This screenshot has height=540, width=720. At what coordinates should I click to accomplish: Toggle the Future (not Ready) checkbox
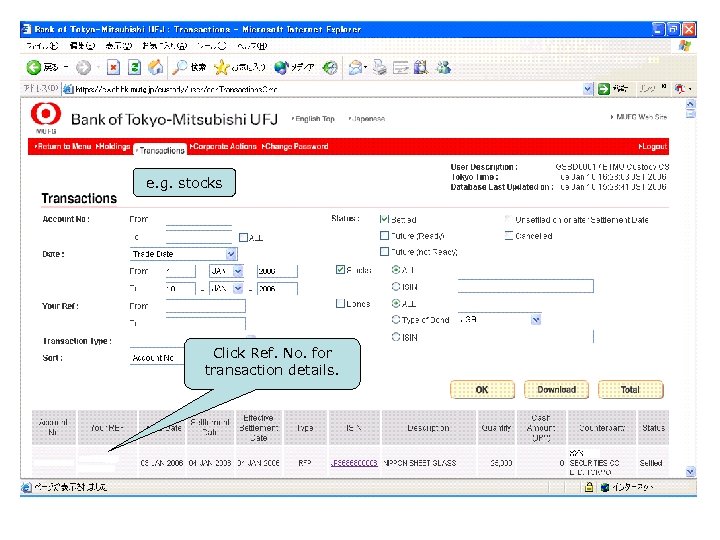(384, 251)
